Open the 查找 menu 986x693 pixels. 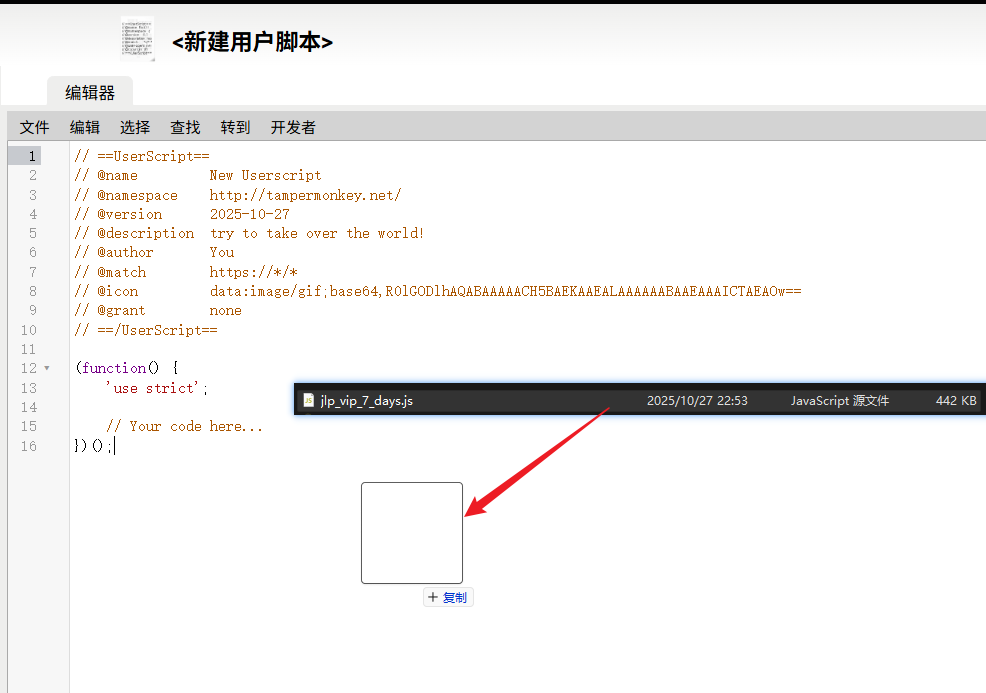click(x=185, y=127)
